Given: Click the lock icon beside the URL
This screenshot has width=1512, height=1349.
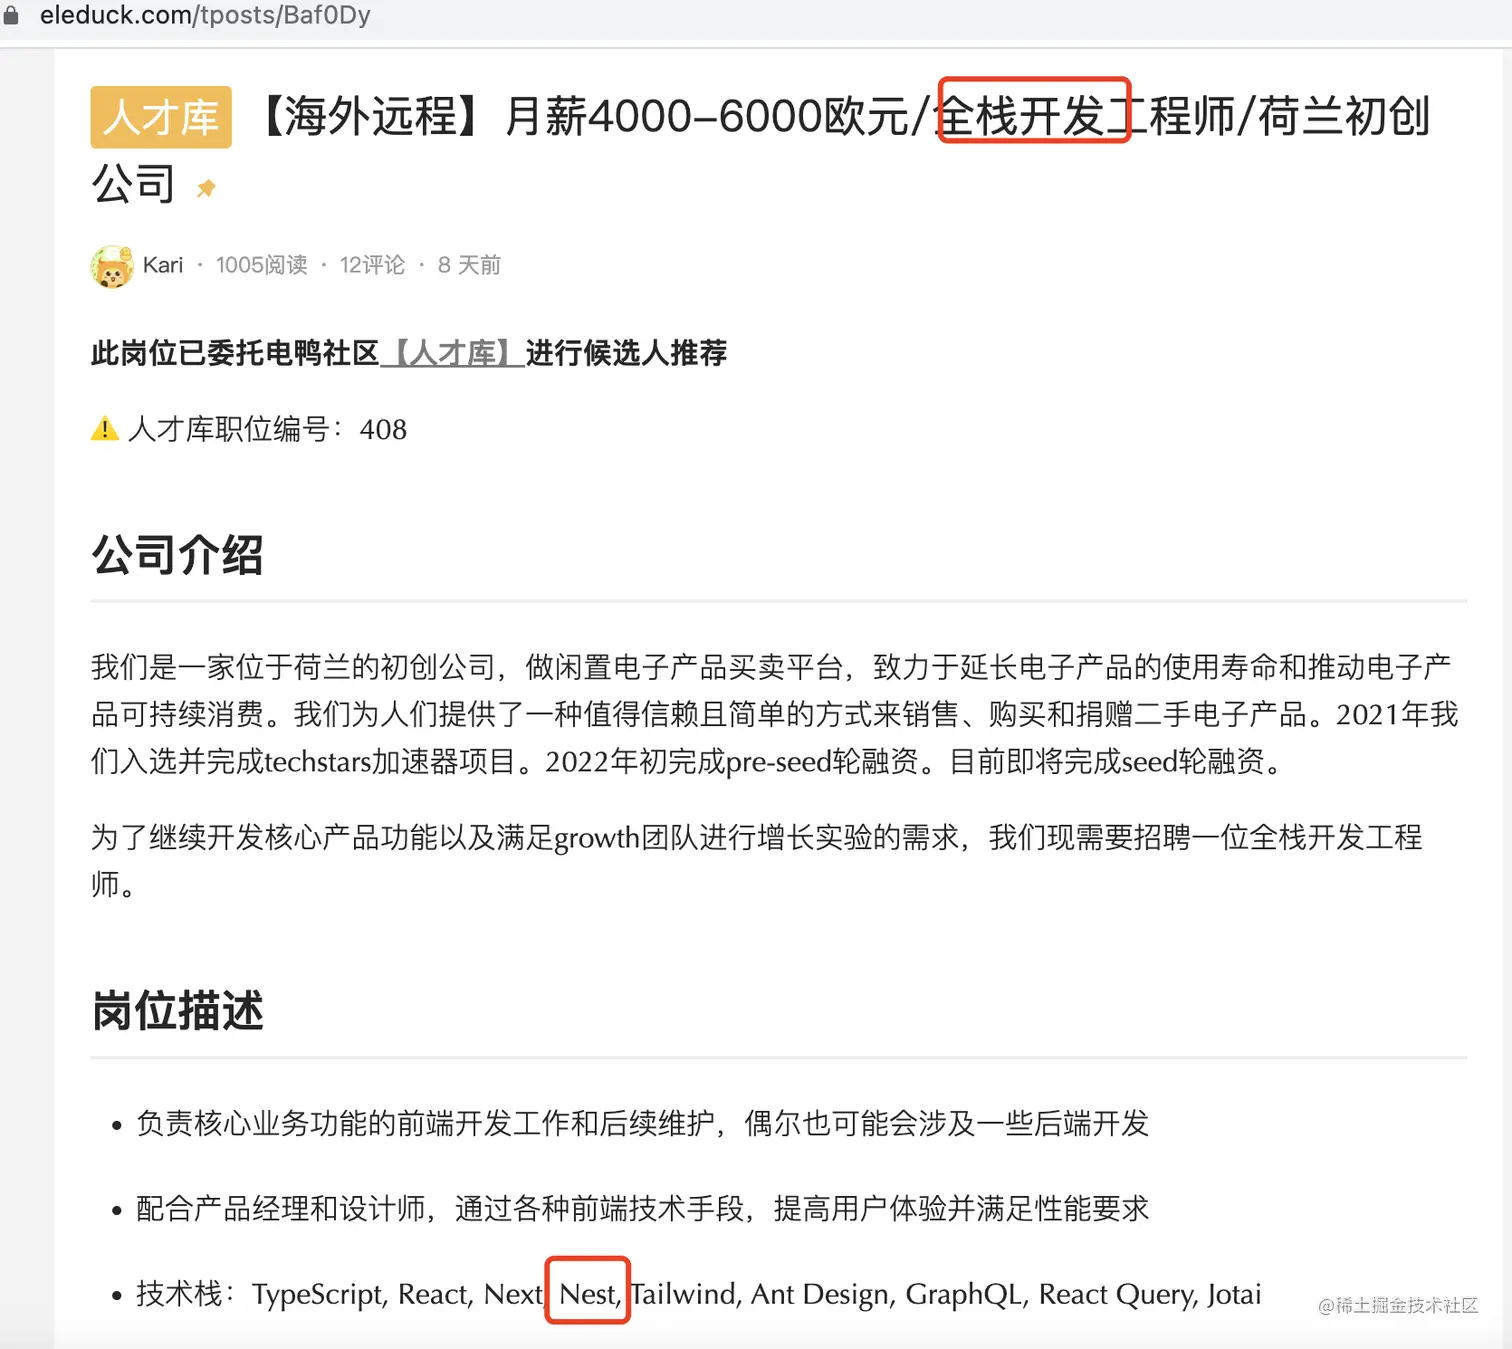Looking at the screenshot, I should [11, 15].
